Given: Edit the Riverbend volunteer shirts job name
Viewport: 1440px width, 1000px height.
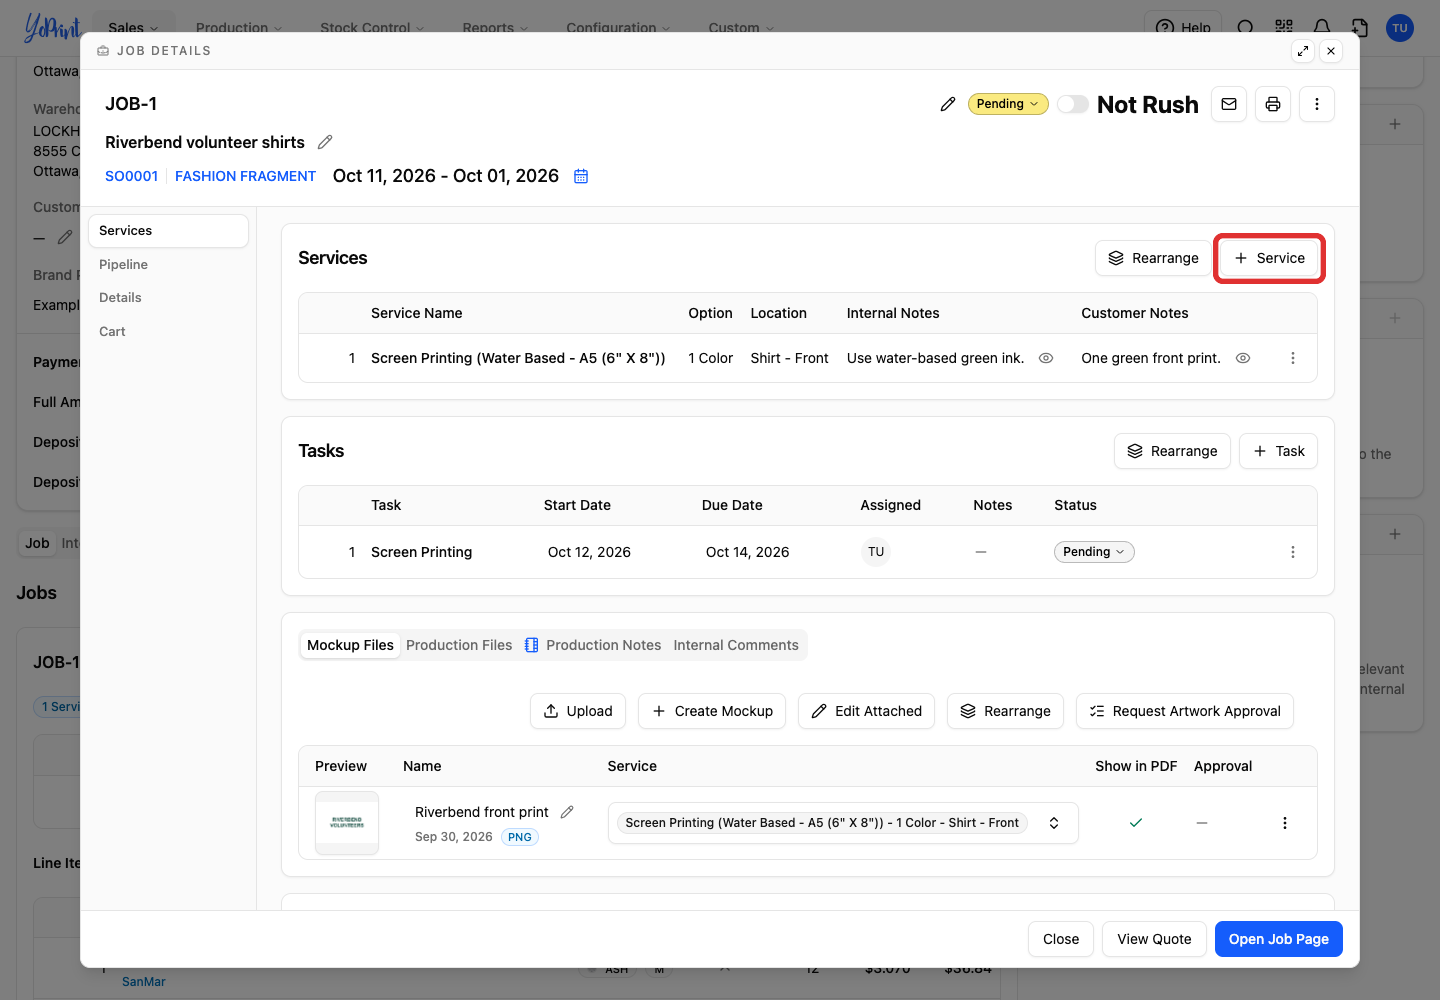Looking at the screenshot, I should click(325, 142).
